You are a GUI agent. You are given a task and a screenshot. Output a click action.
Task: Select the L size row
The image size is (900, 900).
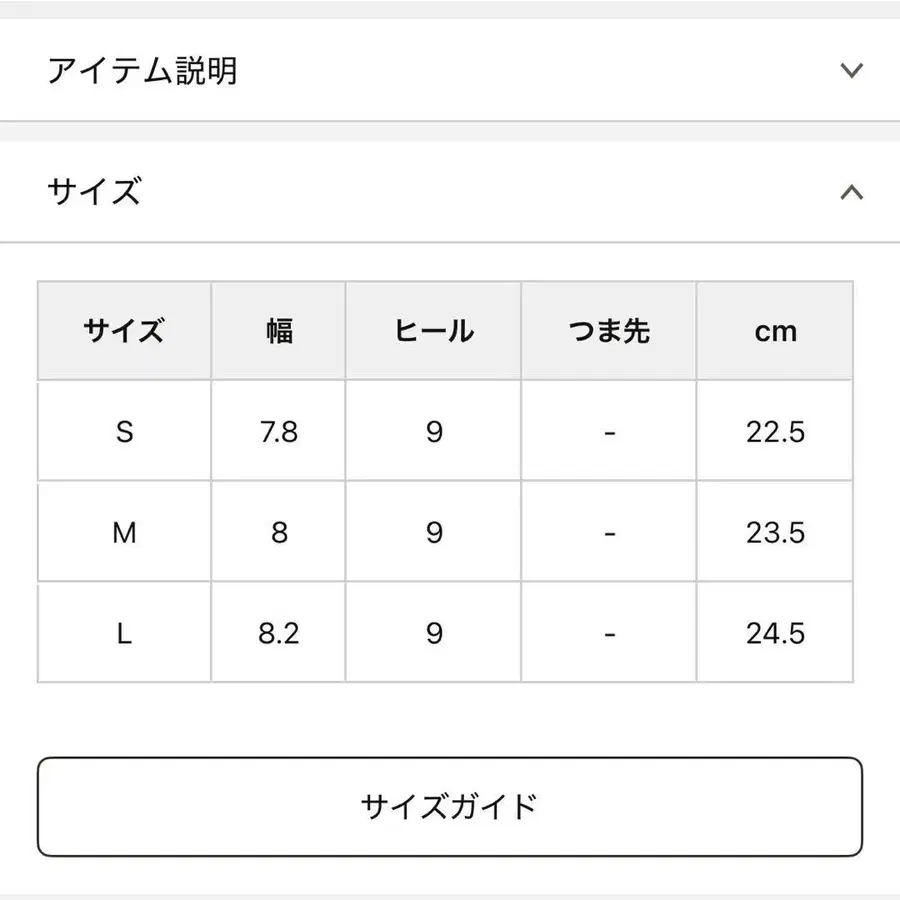124,631
